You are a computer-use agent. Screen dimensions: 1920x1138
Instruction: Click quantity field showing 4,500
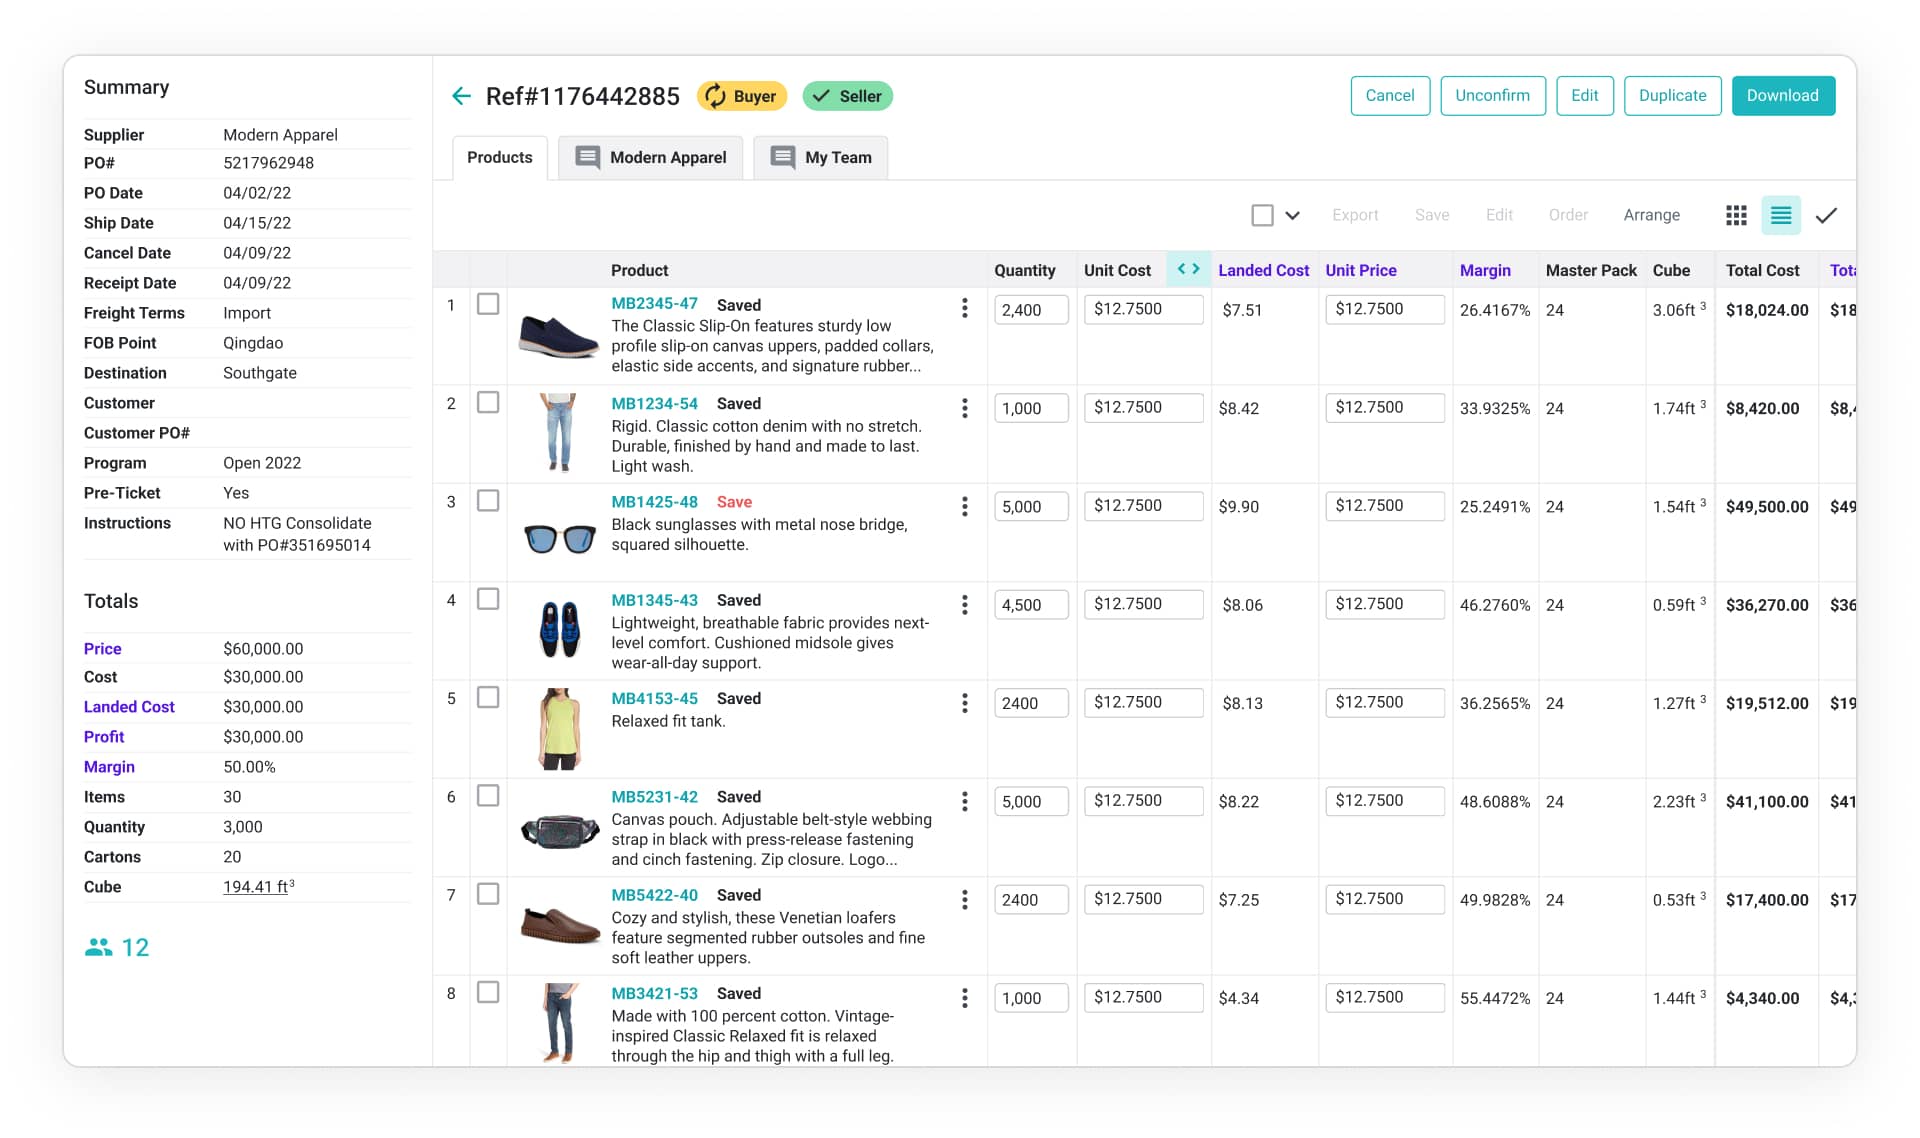(1030, 605)
